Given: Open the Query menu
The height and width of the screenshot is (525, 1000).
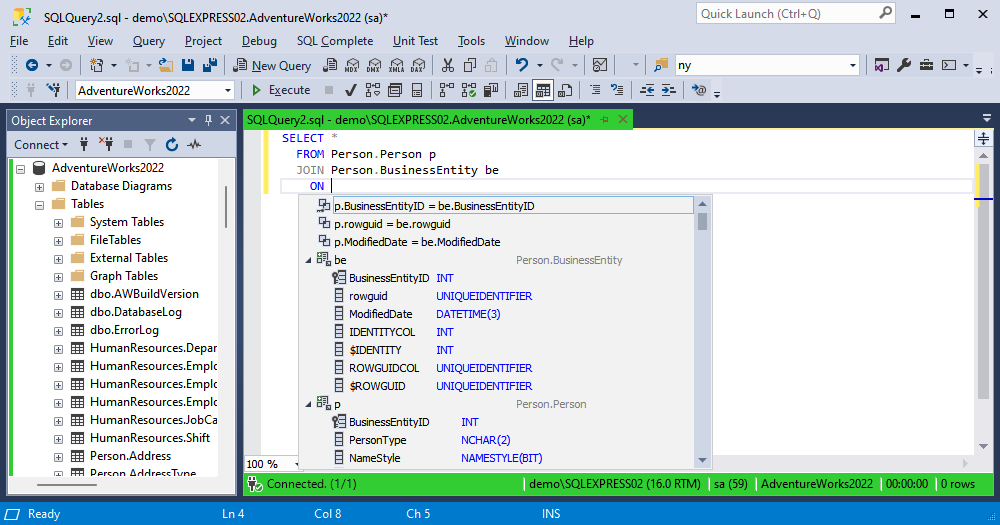Looking at the screenshot, I should pyautogui.click(x=149, y=41).
